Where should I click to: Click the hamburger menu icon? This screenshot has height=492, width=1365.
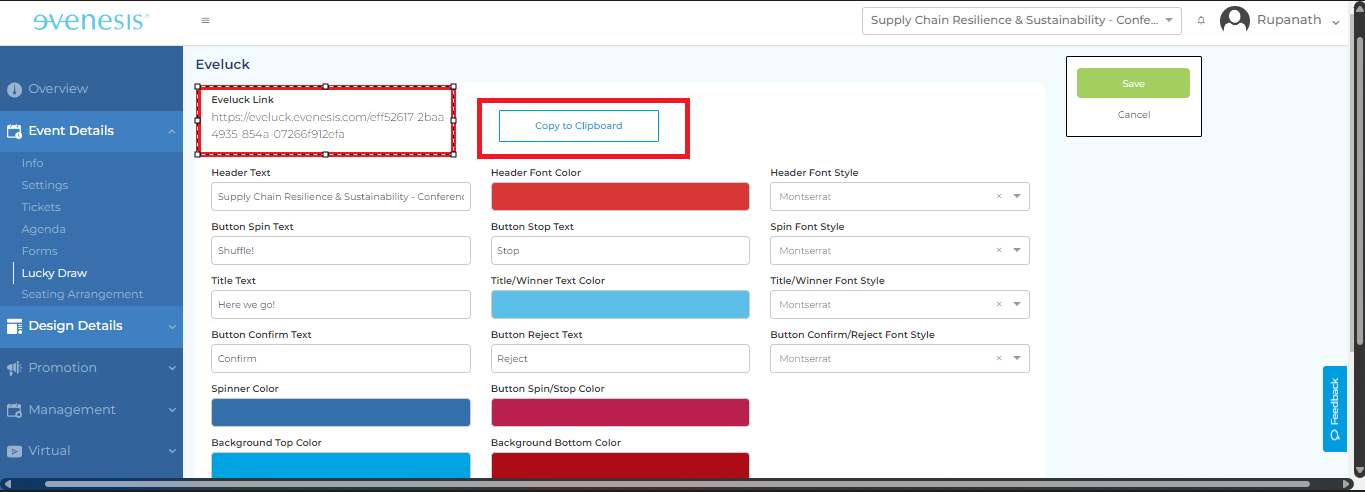205,20
